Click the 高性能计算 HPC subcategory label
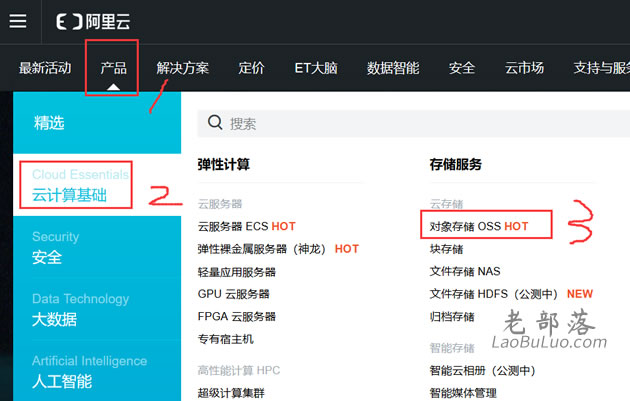Viewport: 630px width, 401px height. coord(239,370)
